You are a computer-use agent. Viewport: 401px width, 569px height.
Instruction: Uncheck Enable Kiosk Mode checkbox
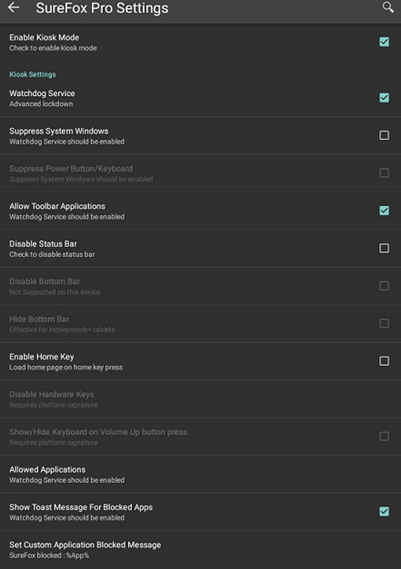pos(384,42)
